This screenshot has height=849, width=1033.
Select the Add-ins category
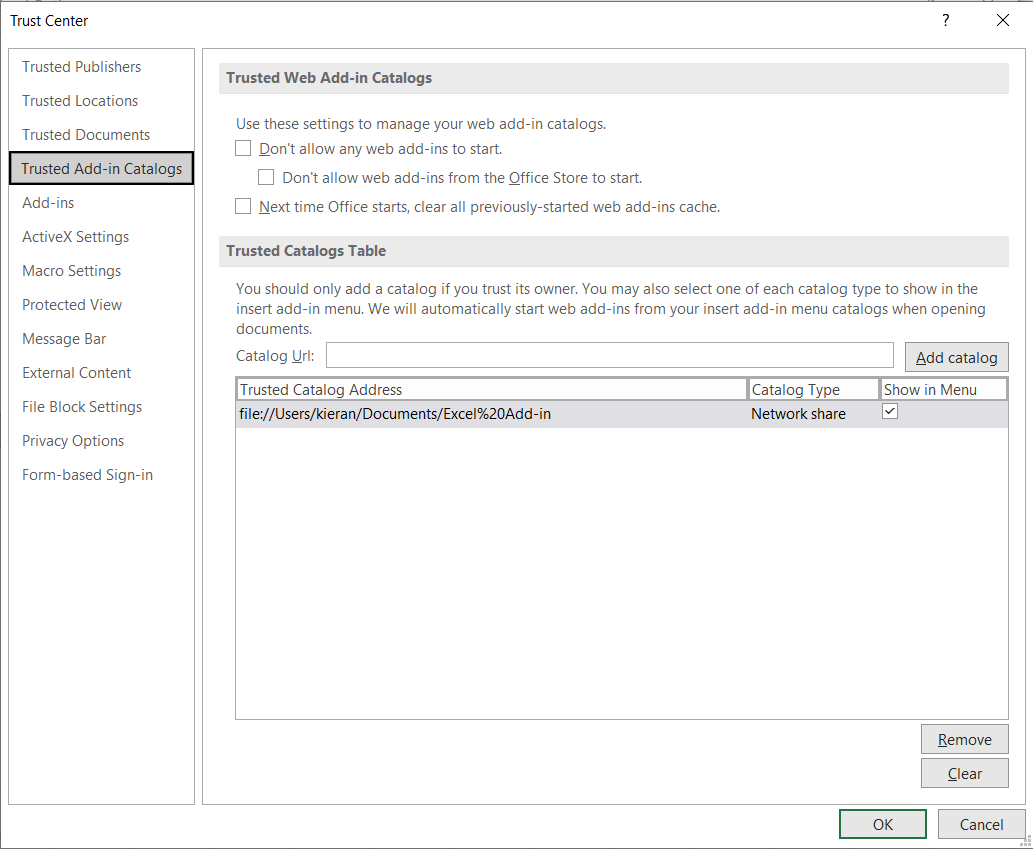[48, 203]
